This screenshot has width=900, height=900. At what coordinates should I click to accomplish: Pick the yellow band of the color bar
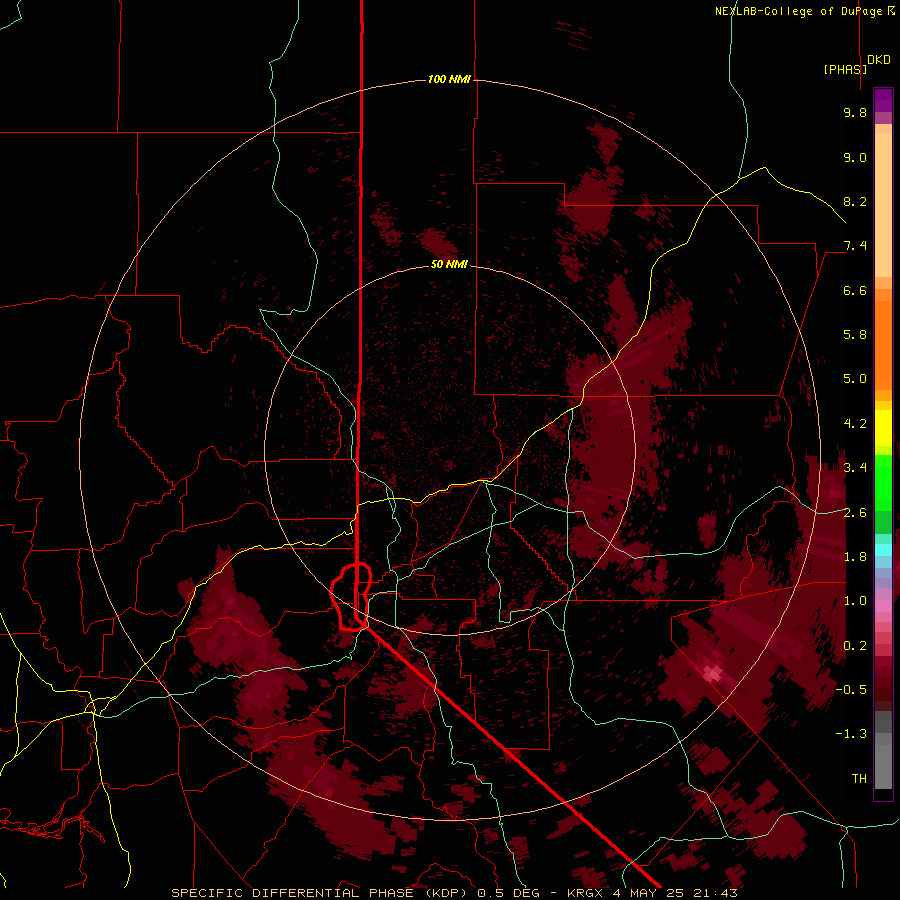pyautogui.click(x=883, y=428)
